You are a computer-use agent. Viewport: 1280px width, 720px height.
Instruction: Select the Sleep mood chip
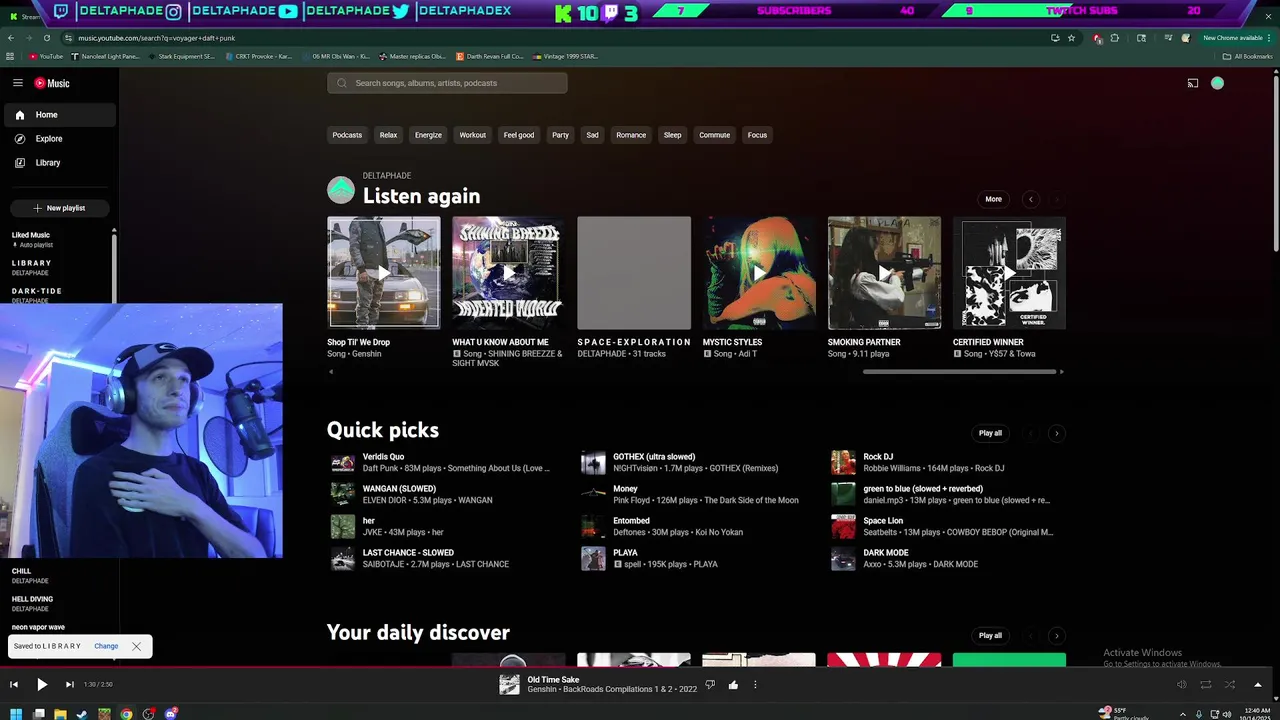[x=673, y=135]
